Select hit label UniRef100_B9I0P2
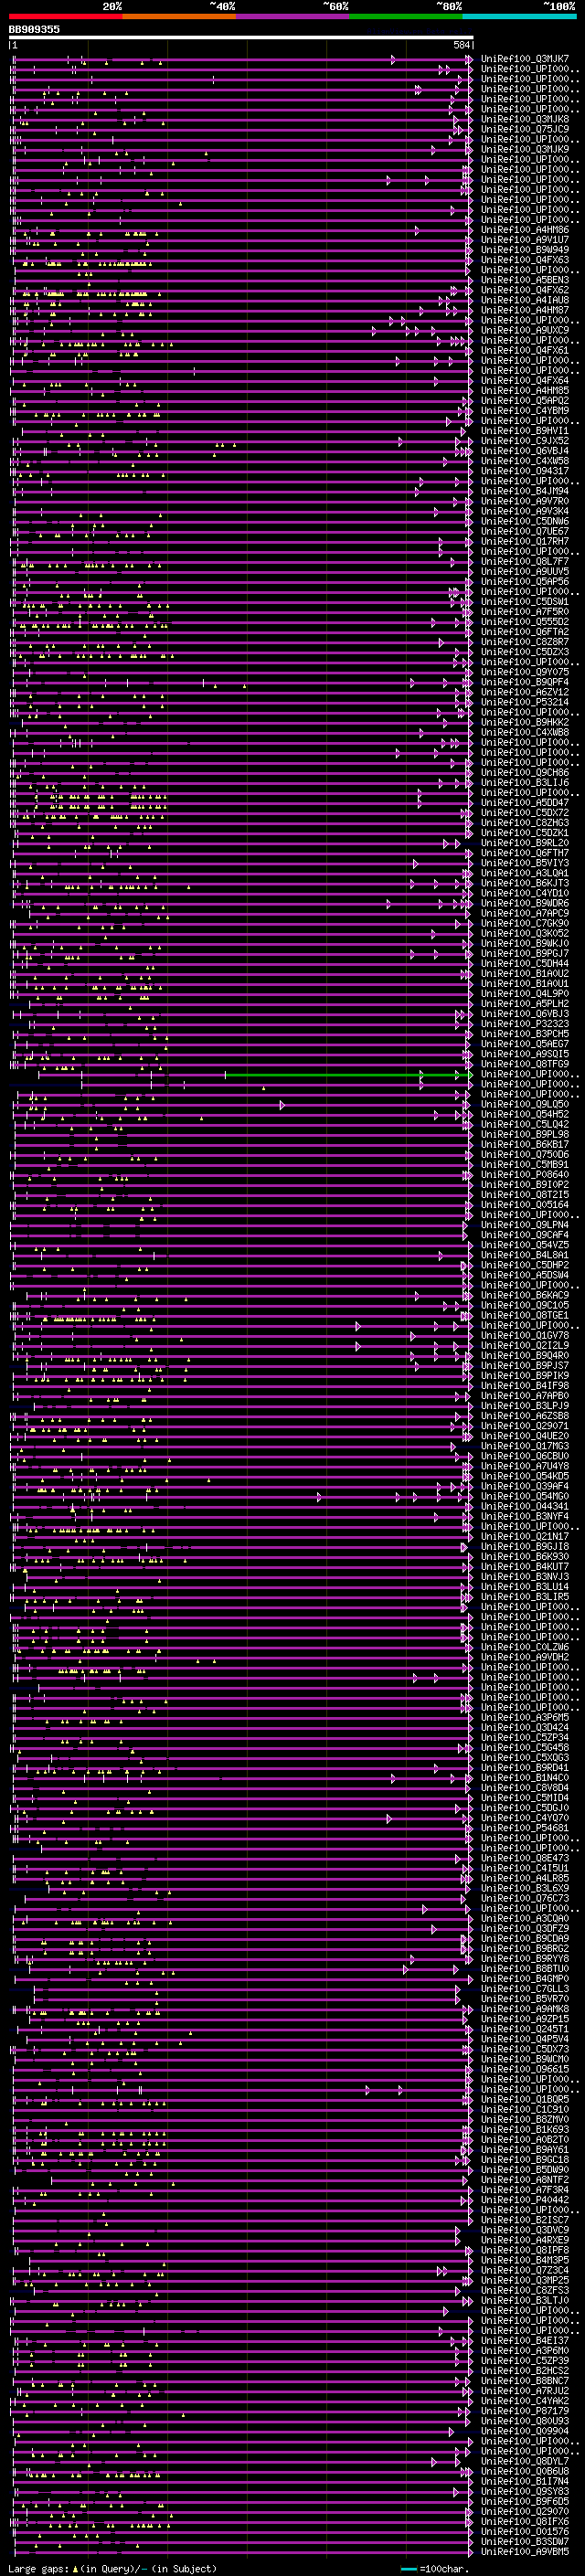This screenshot has height=2576, width=585. [x=525, y=1185]
